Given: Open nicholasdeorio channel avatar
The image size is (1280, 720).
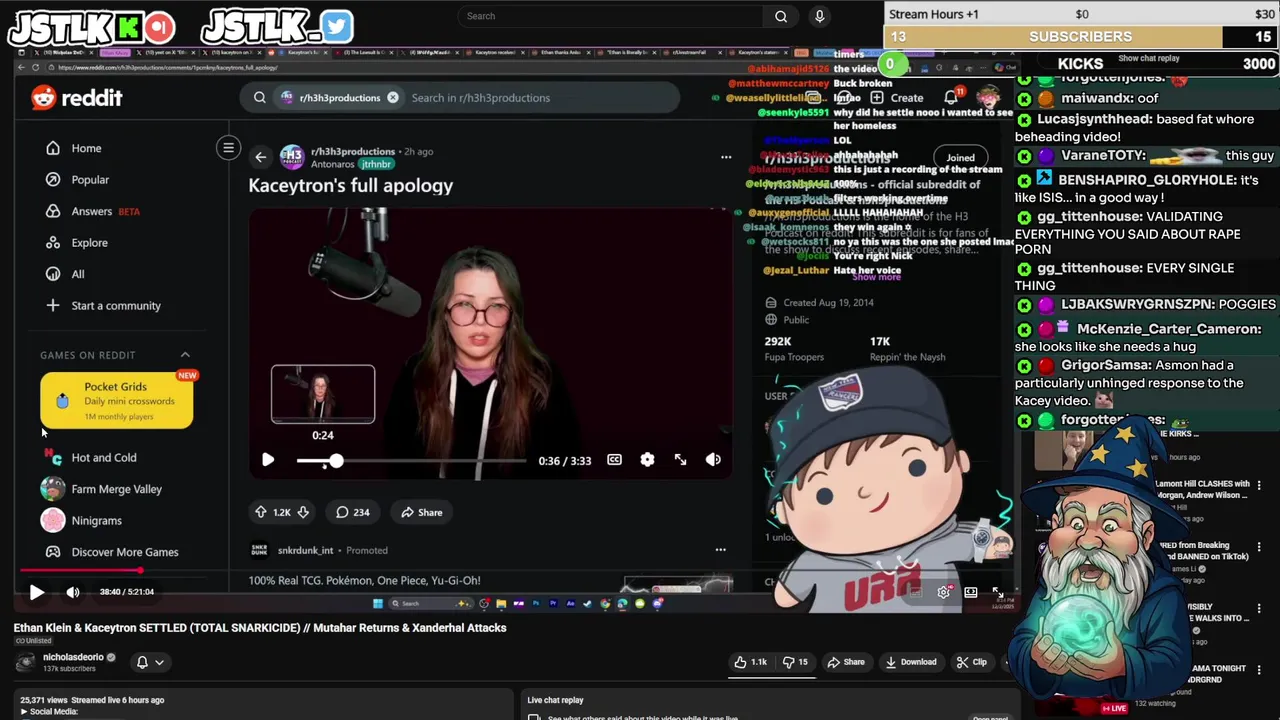Looking at the screenshot, I should pos(25,662).
